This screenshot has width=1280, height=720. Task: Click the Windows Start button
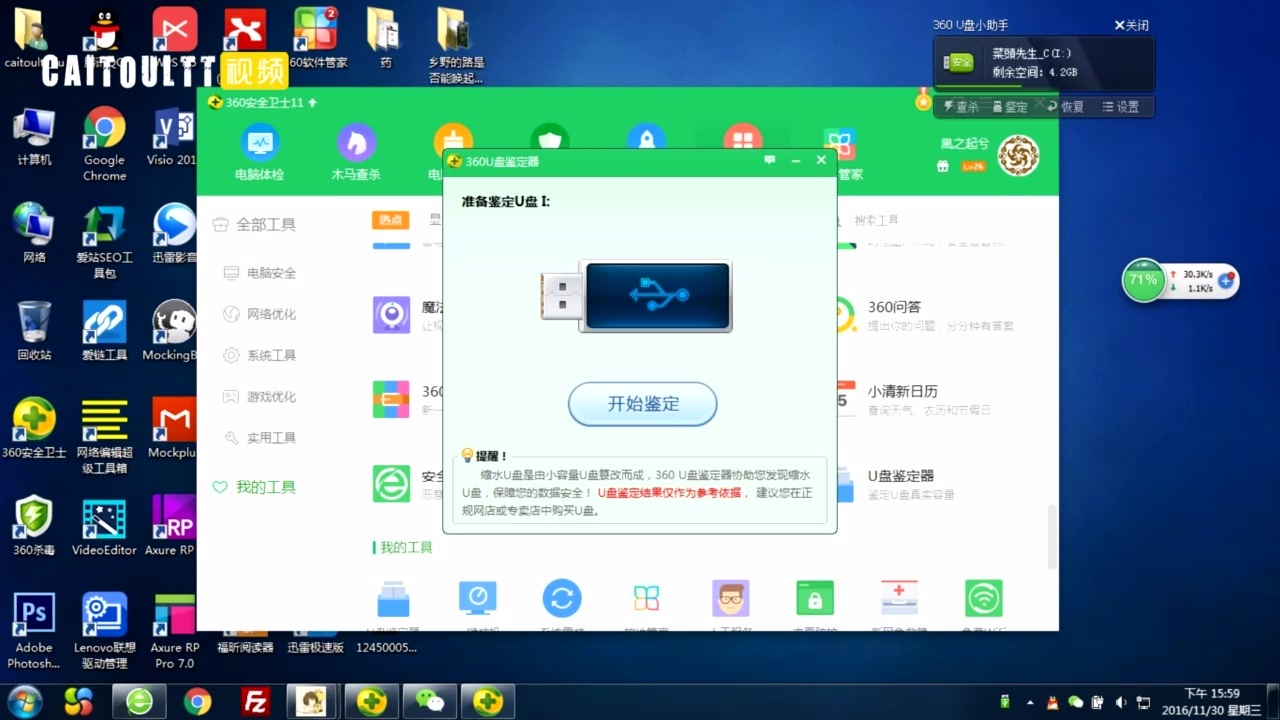point(24,701)
